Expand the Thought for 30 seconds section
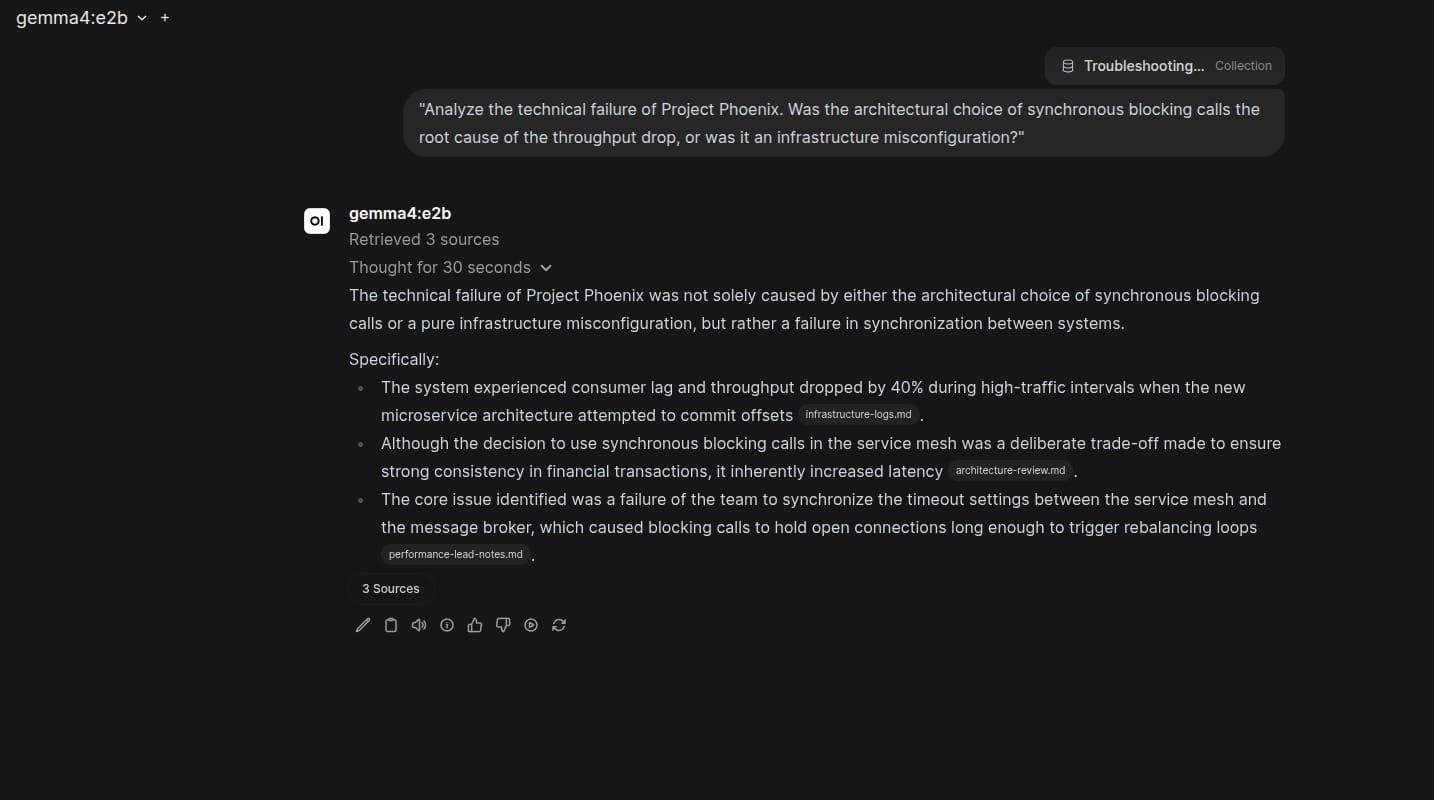The width and height of the screenshot is (1434, 800). (451, 267)
